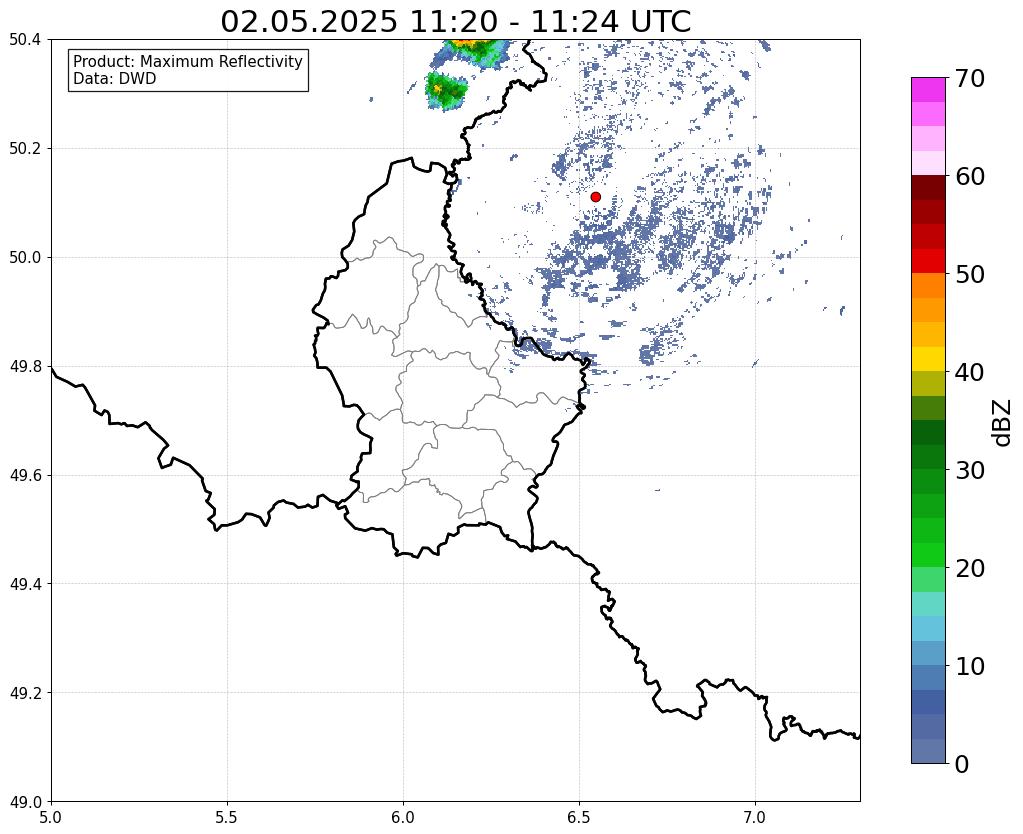This screenshot has height=834, width=1023.
Task: Click the 20 dBZ colorbar tick label
Action: pos(970,568)
